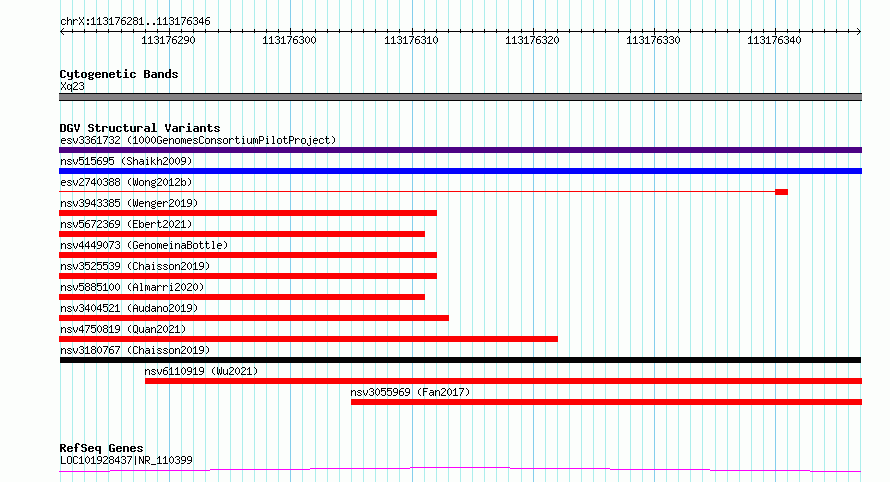Click the magenta LOC101928437 gene line
Screen dimensions: 890x482
(460, 470)
